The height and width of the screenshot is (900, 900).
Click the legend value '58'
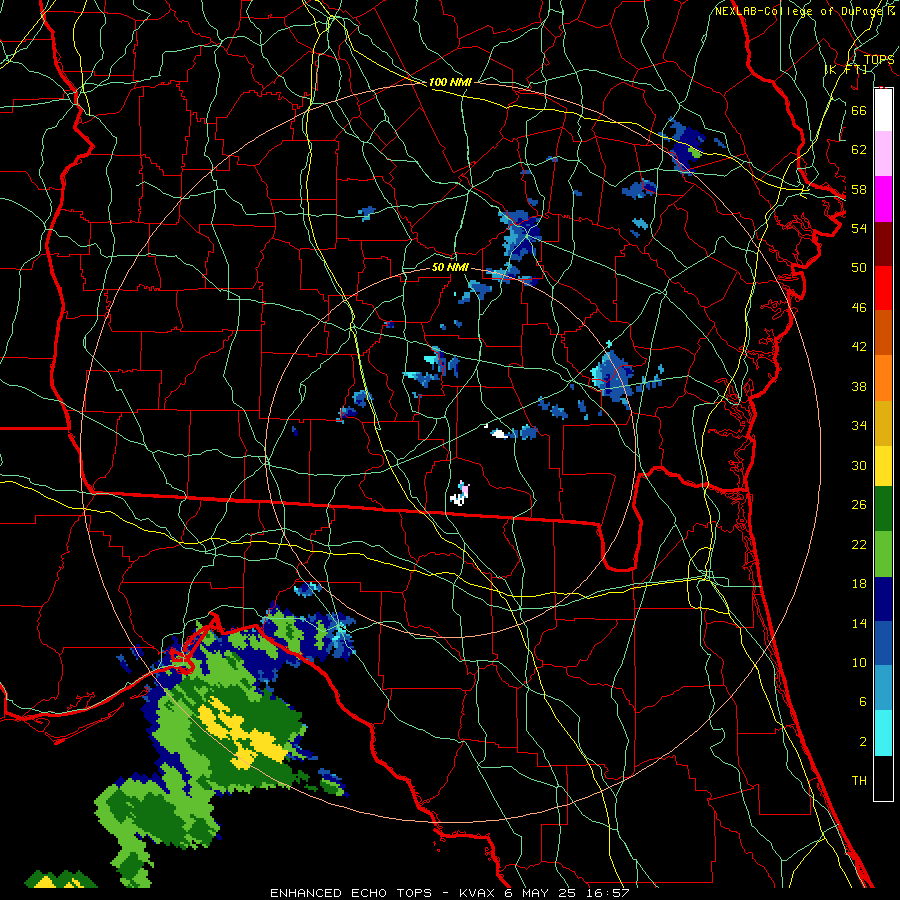coord(859,189)
